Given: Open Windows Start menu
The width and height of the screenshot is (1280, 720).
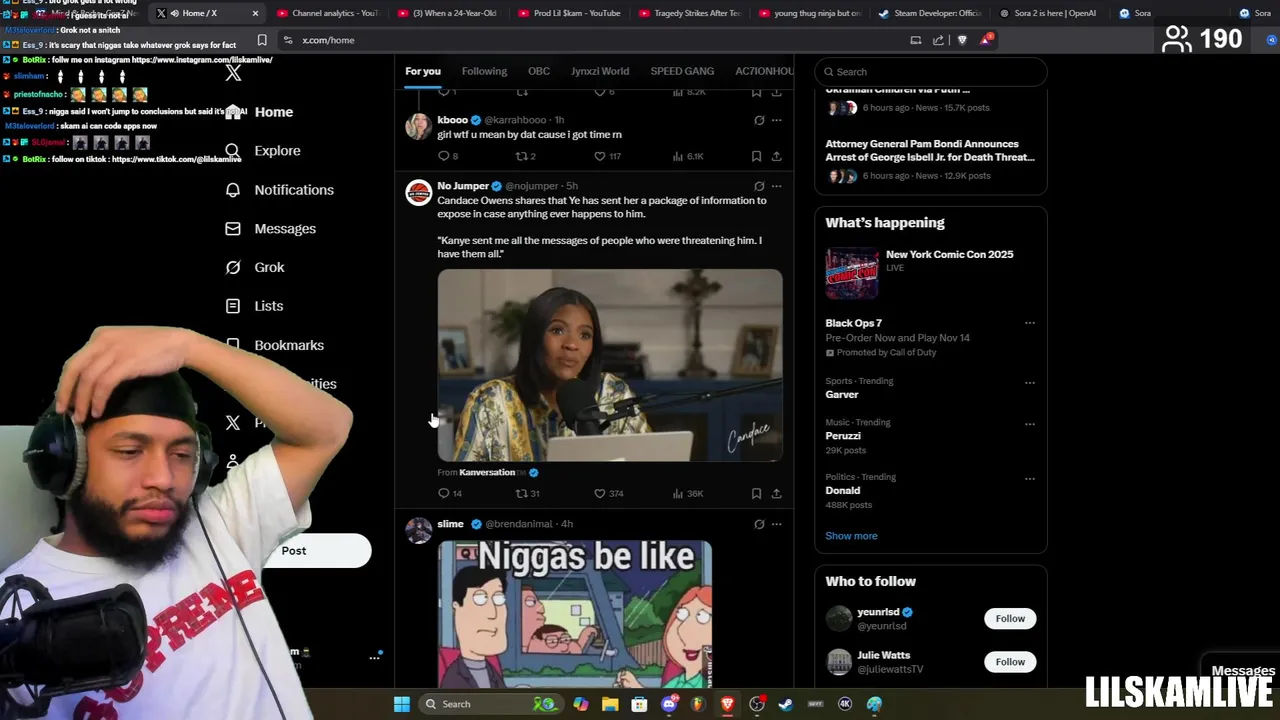Looking at the screenshot, I should [x=401, y=704].
